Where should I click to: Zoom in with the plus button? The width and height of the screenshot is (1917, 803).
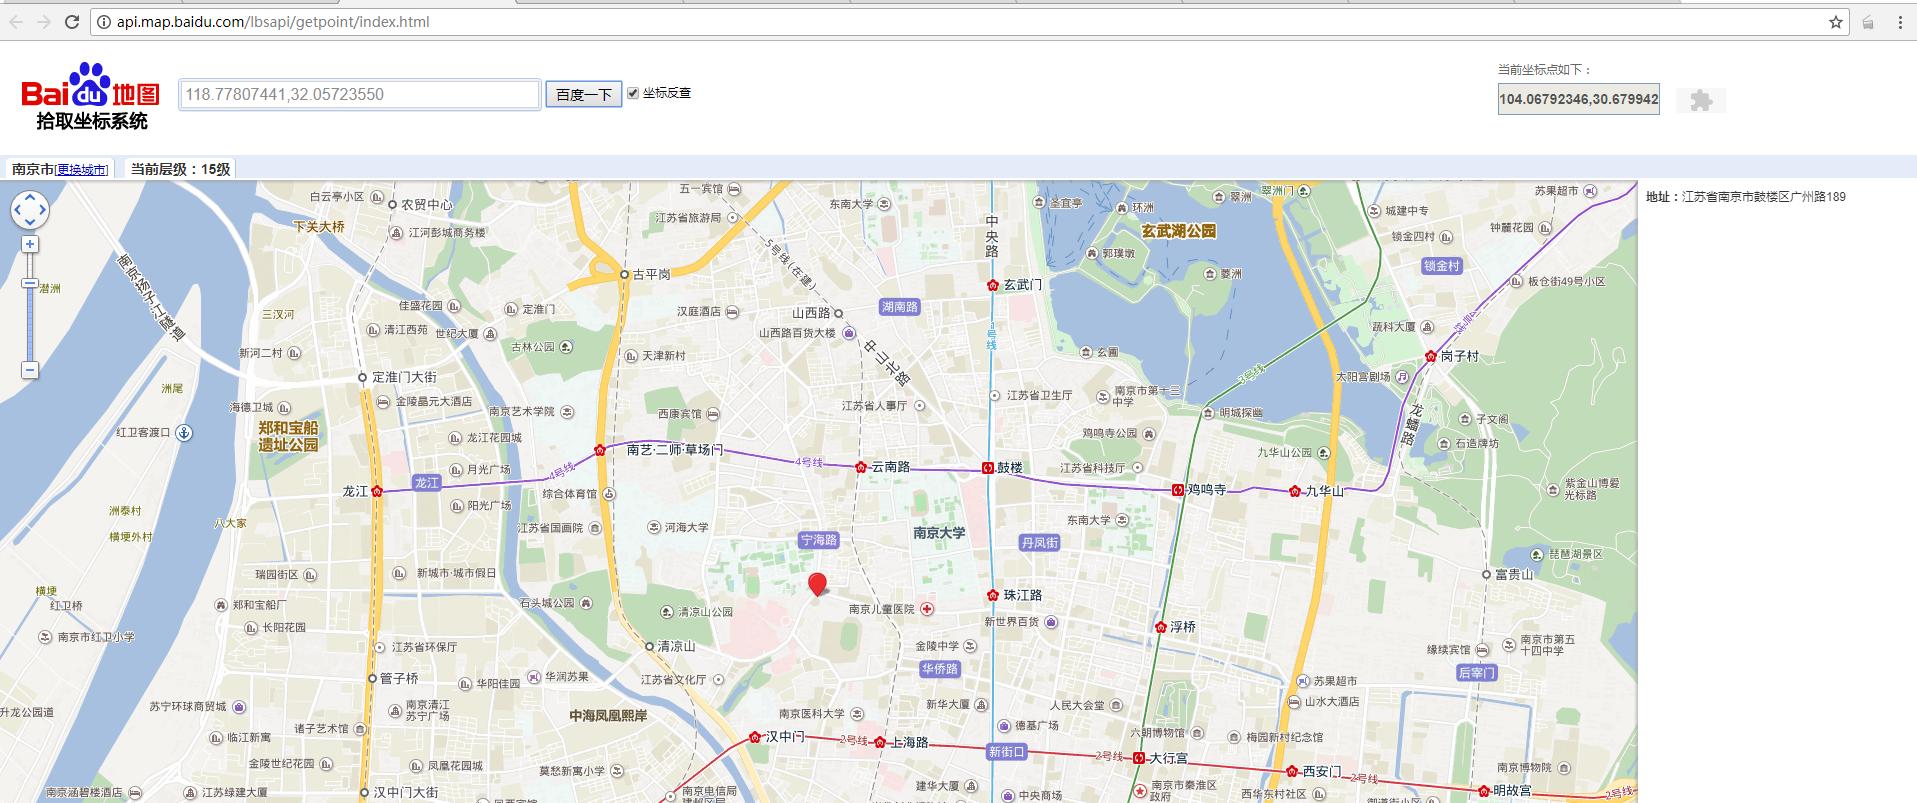[30, 244]
